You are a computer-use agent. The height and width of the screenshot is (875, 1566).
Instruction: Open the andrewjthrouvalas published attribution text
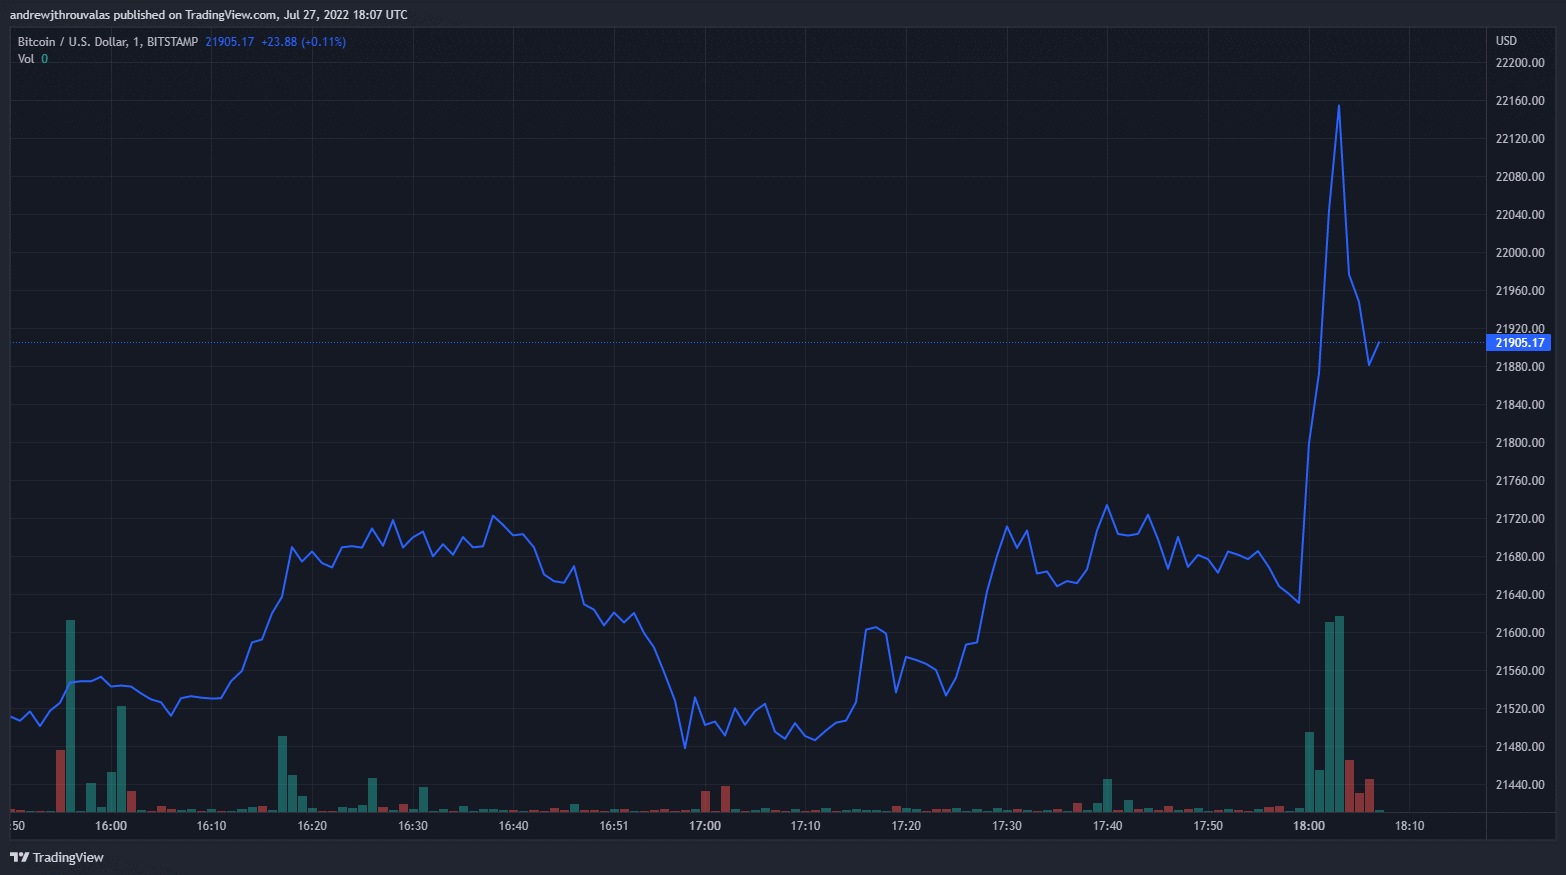point(208,15)
